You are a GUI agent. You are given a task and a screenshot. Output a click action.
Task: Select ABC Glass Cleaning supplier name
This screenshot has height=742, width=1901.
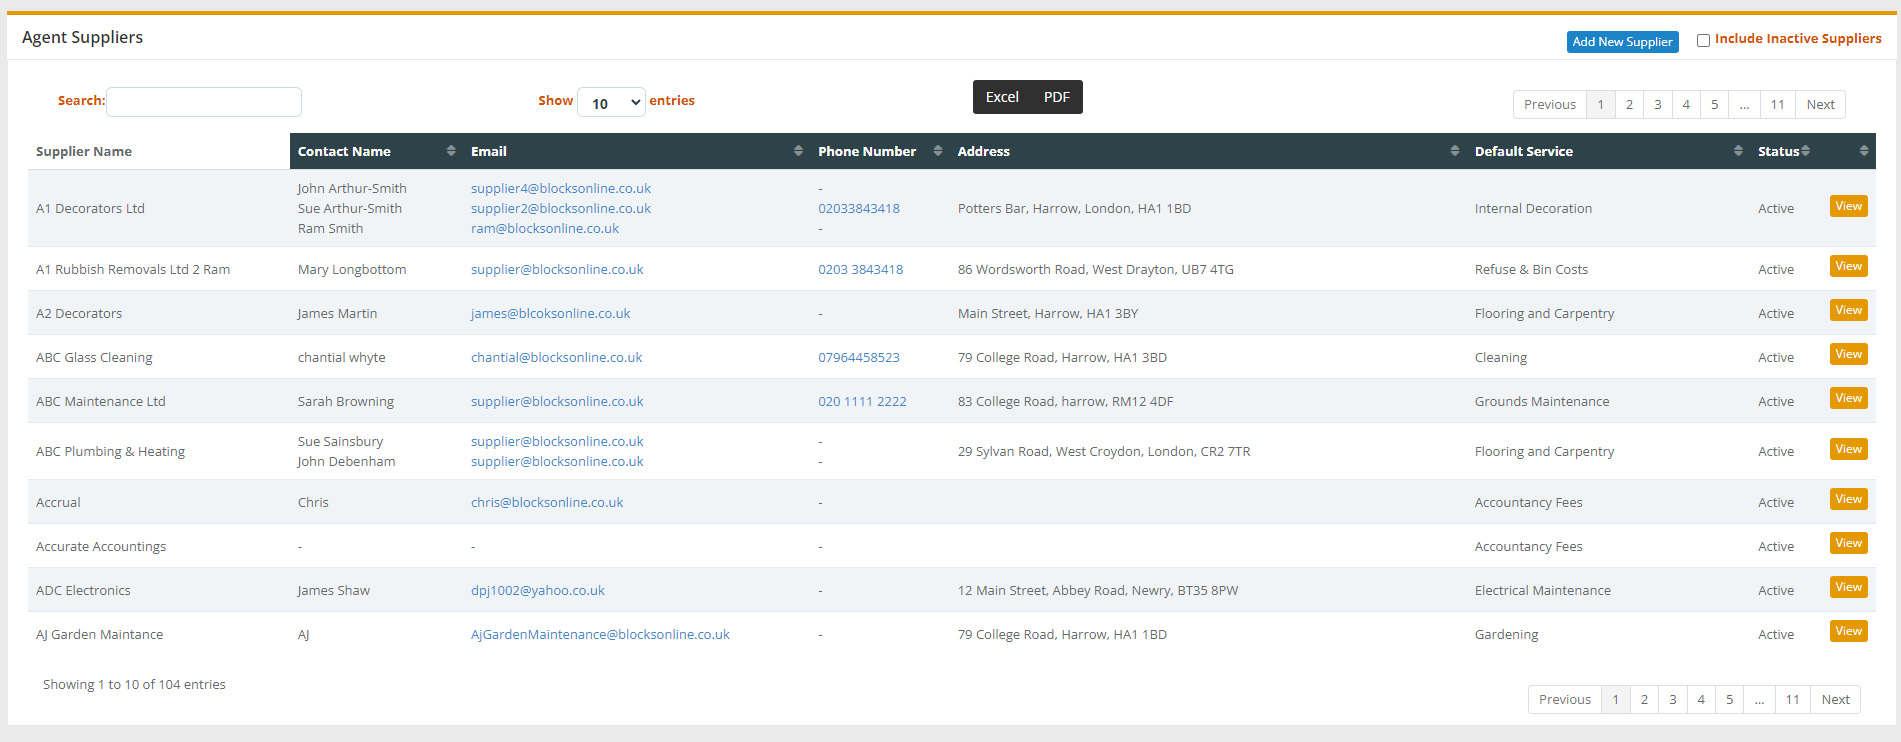pyautogui.click(x=94, y=357)
